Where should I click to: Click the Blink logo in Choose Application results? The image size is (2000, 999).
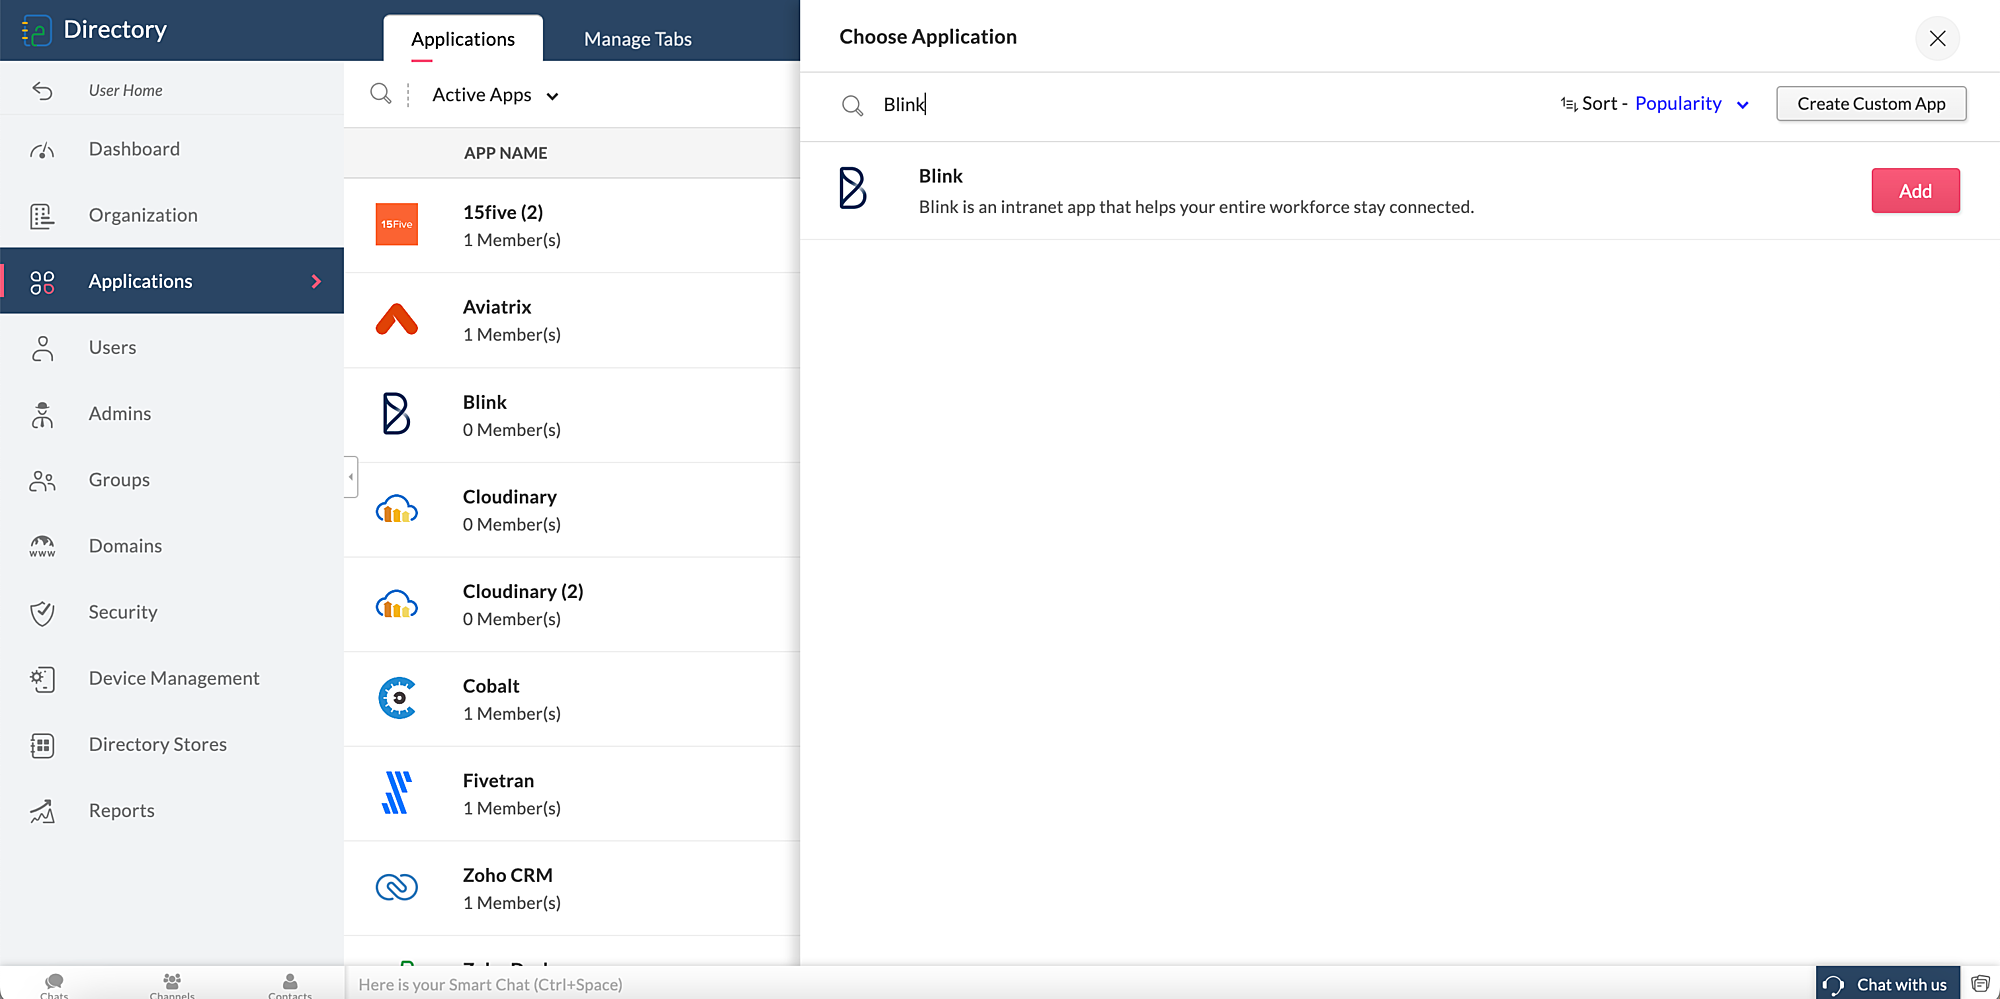point(853,188)
